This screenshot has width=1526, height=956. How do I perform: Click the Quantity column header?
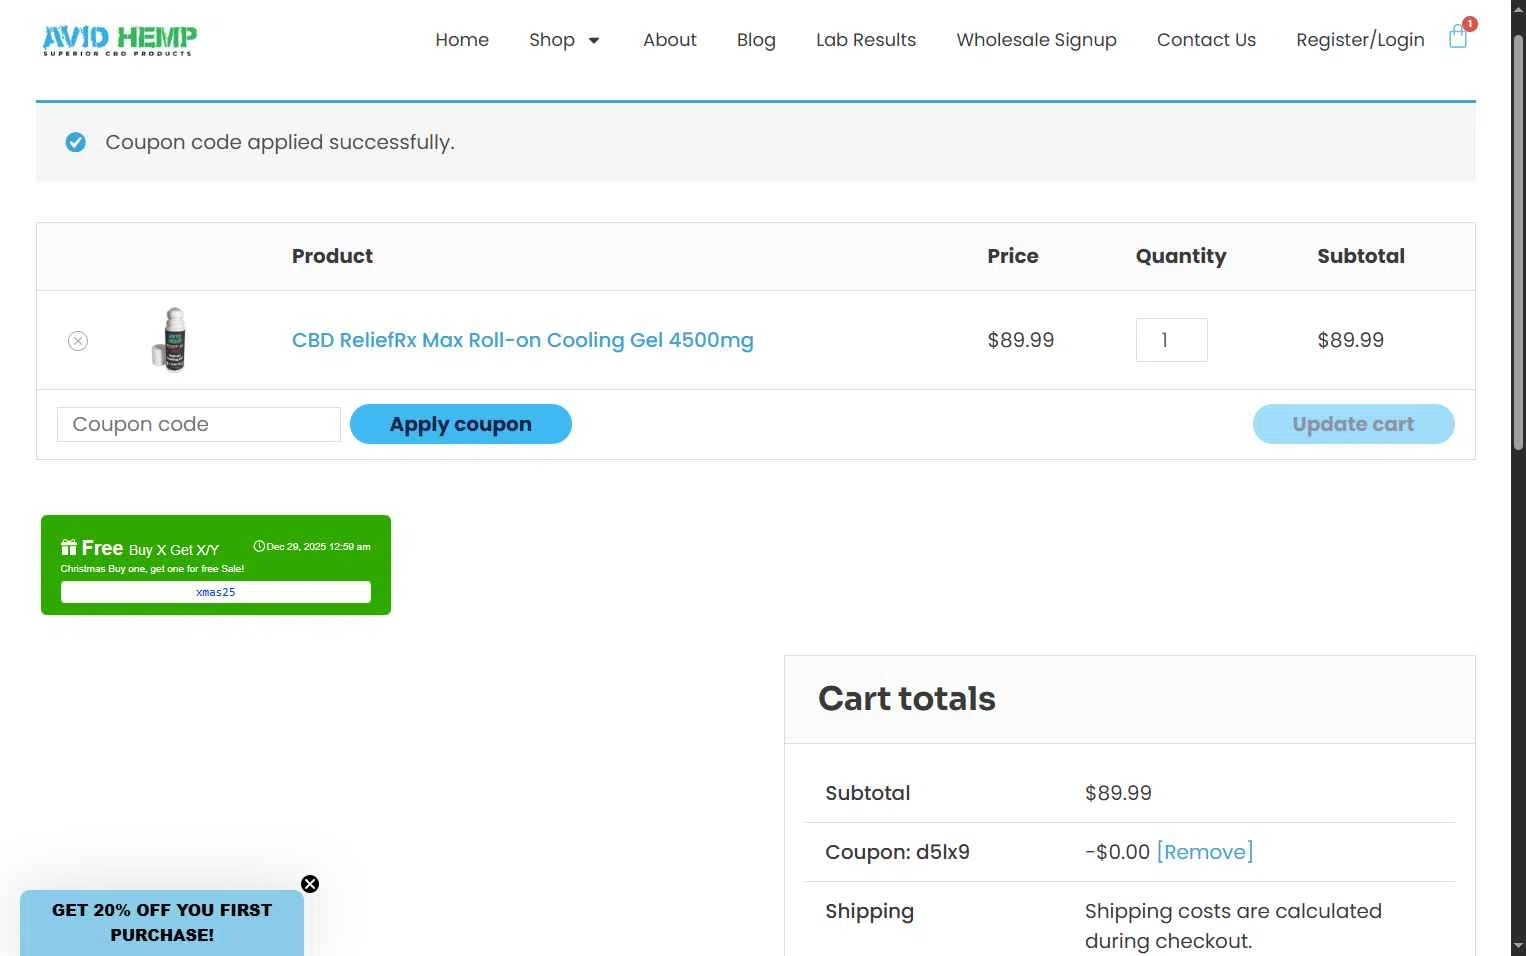[x=1181, y=256]
